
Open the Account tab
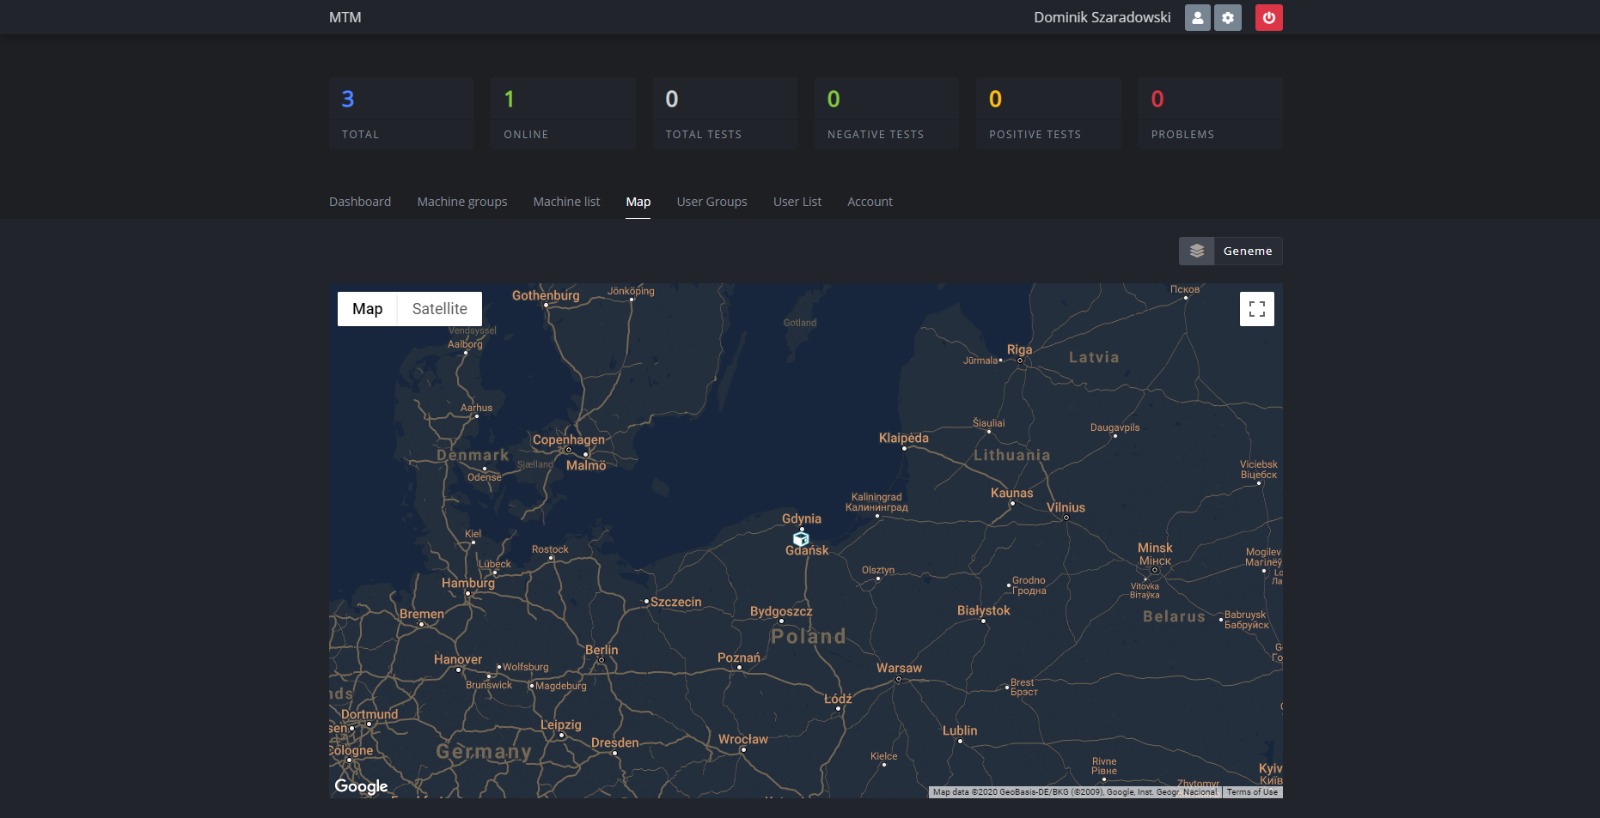[x=869, y=202]
